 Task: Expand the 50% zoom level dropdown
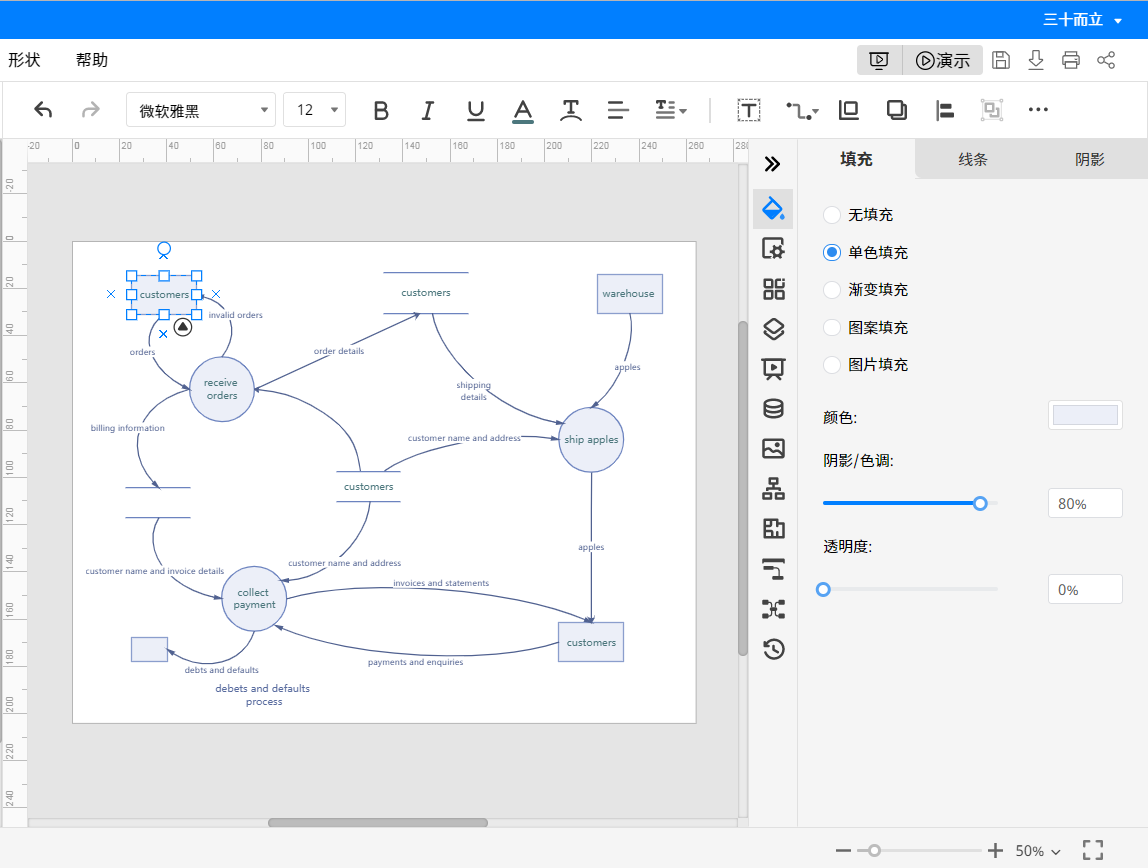point(1038,851)
